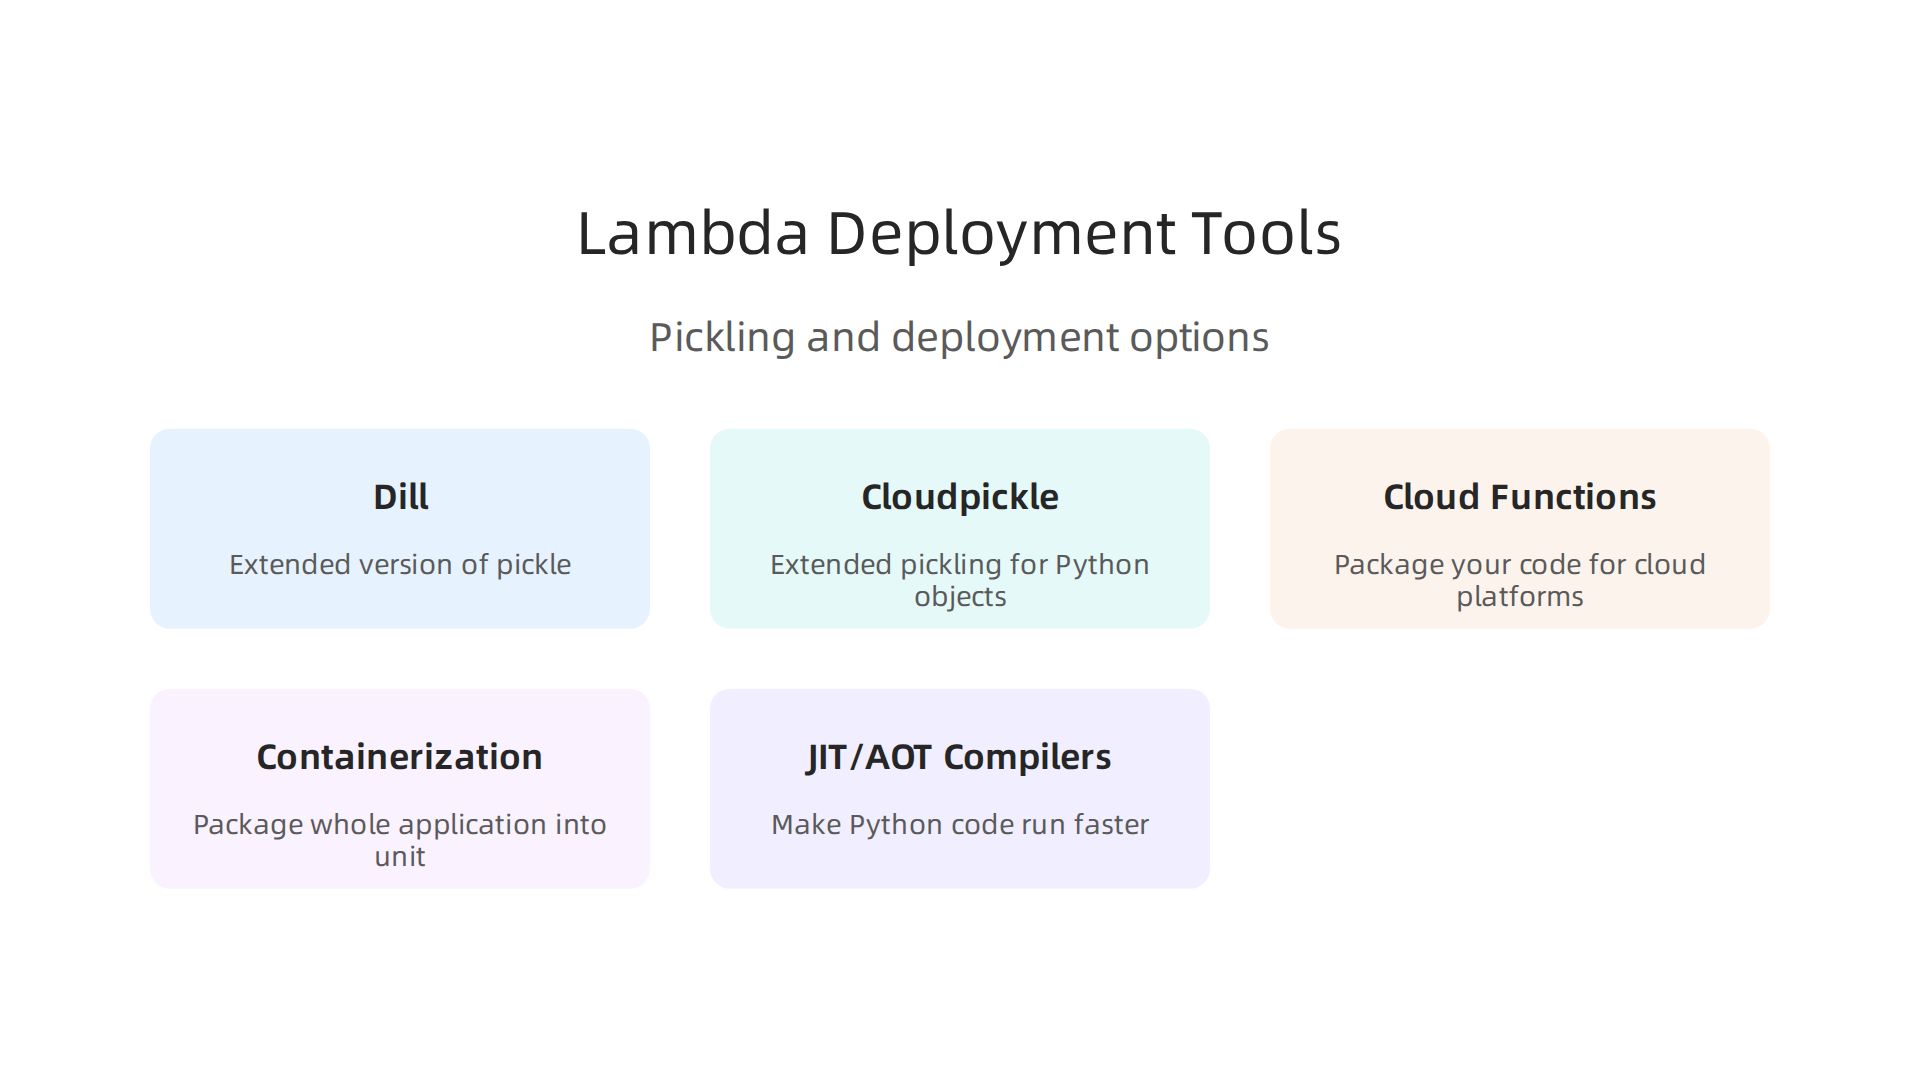
Task: Select 'Package your code for cloud platforms' text
Action: click(1519, 581)
